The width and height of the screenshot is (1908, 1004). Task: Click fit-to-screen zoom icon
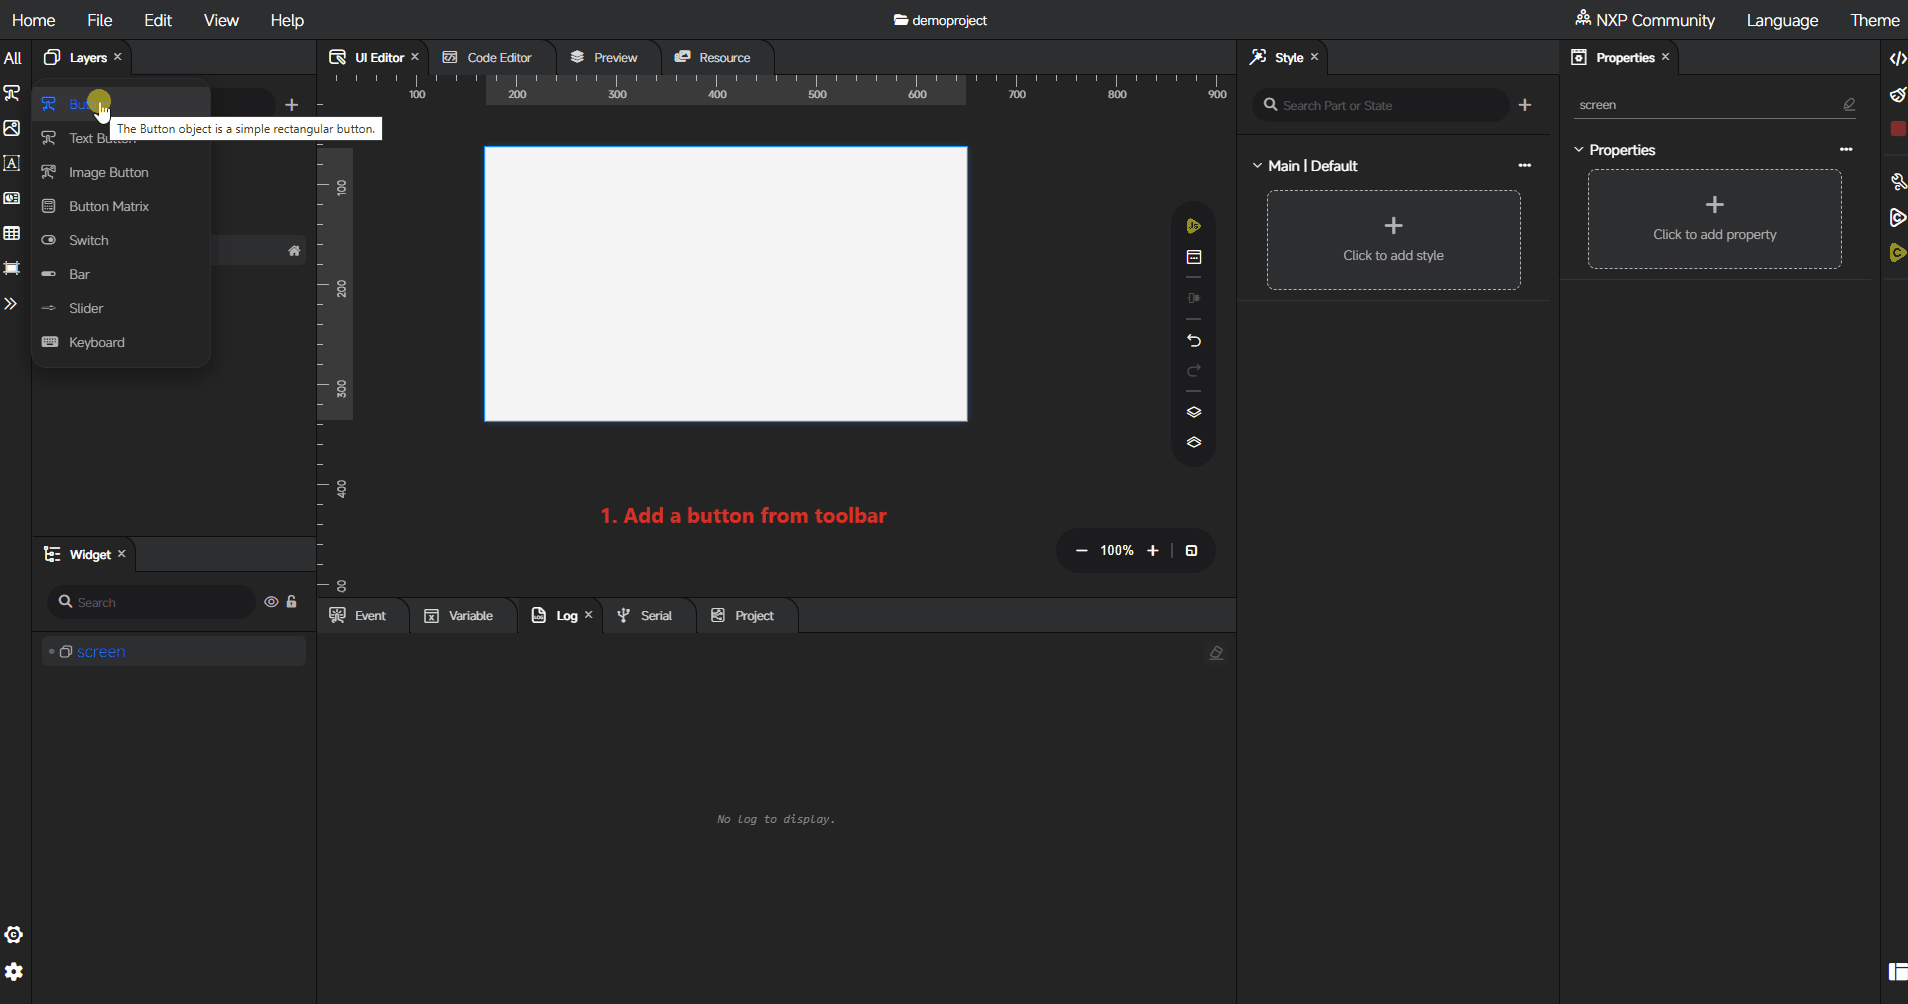1191,551
